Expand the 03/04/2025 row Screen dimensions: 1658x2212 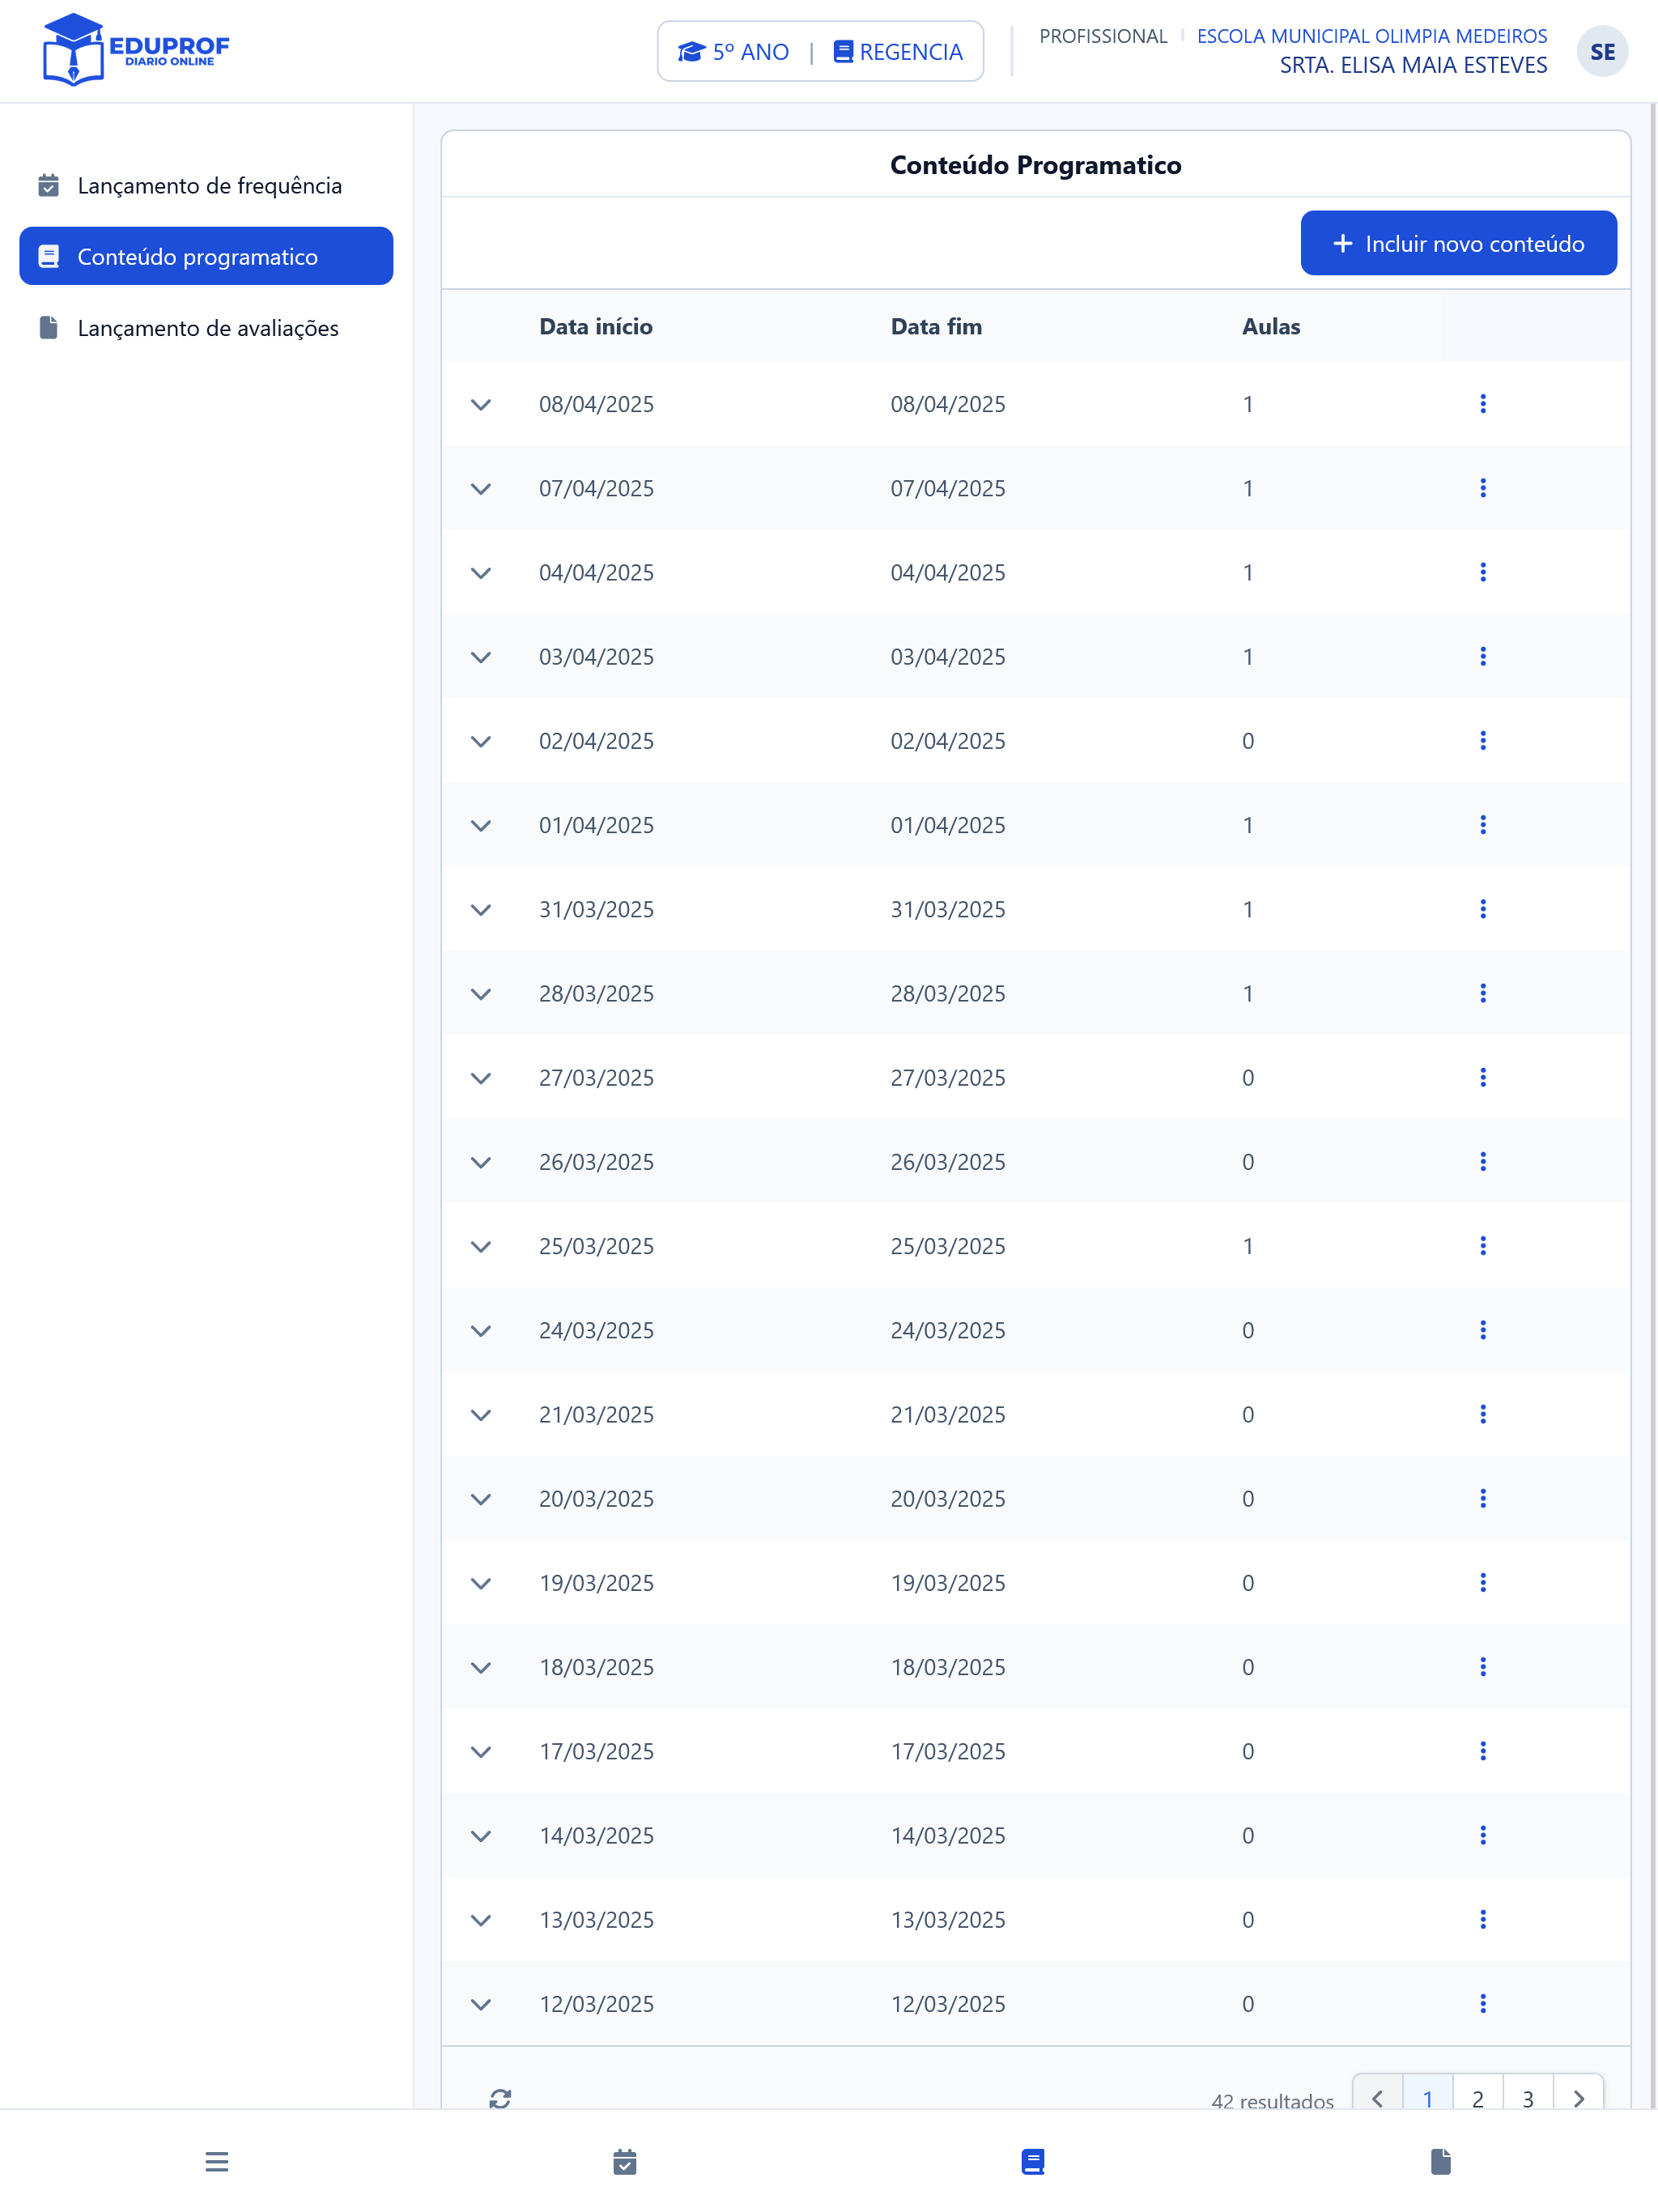(481, 657)
